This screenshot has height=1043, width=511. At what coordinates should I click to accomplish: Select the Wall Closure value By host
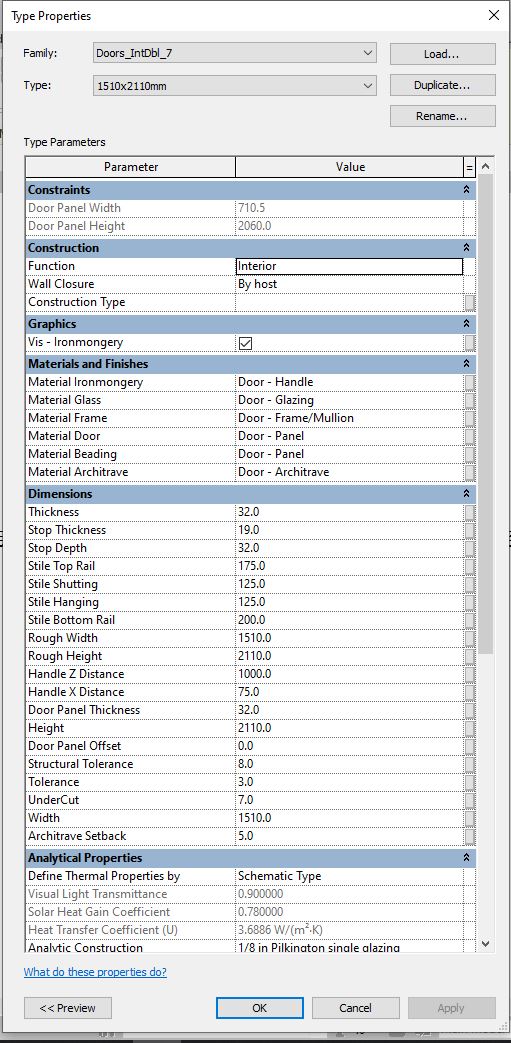click(349, 284)
